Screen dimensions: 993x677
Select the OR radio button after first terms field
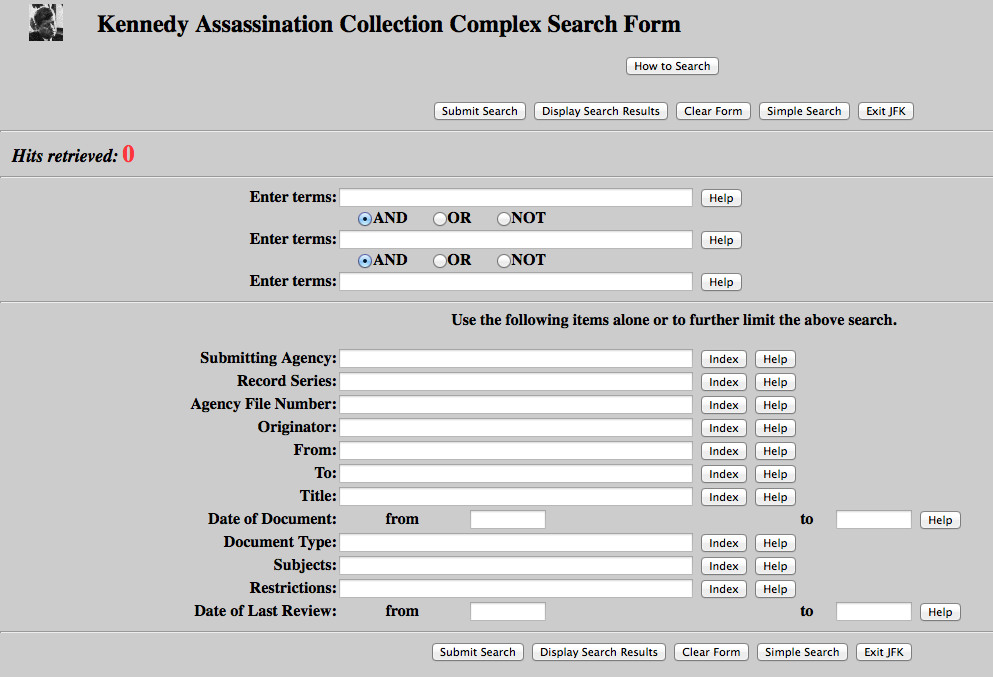[x=440, y=218]
